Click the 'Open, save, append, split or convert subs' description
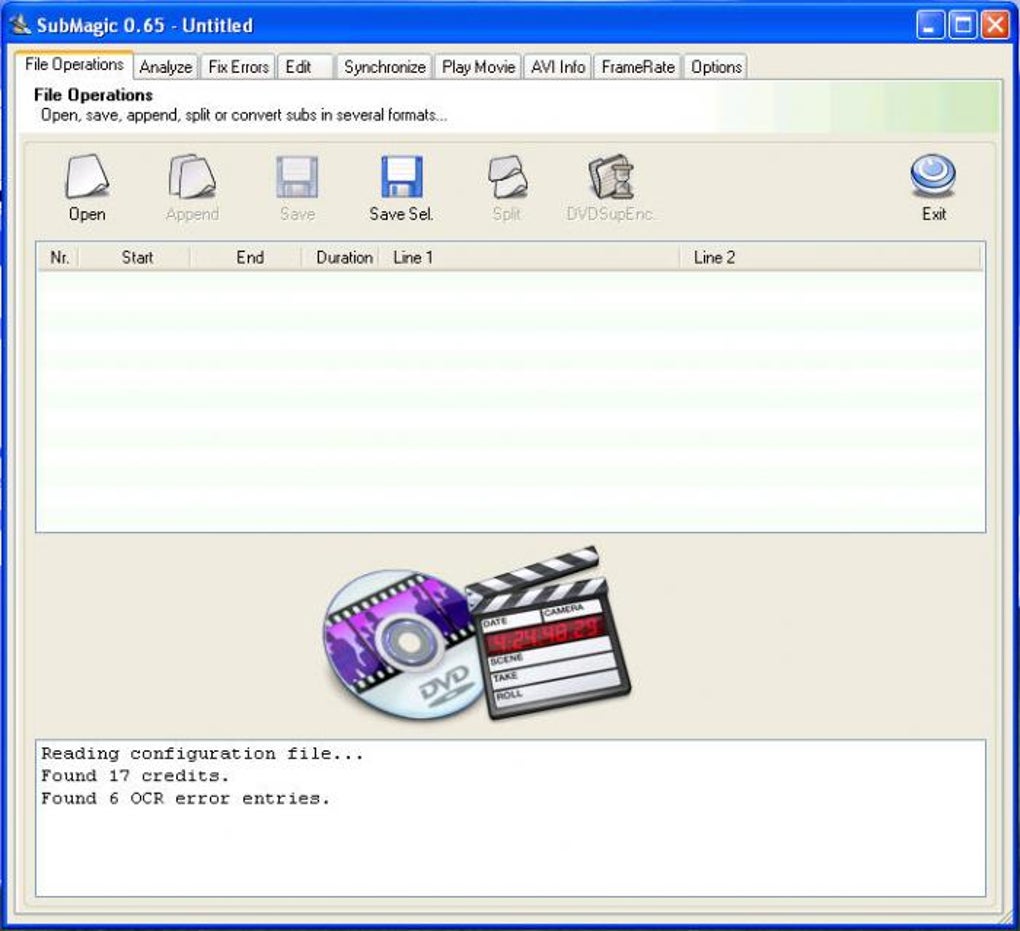This screenshot has width=1020, height=931. click(x=244, y=115)
